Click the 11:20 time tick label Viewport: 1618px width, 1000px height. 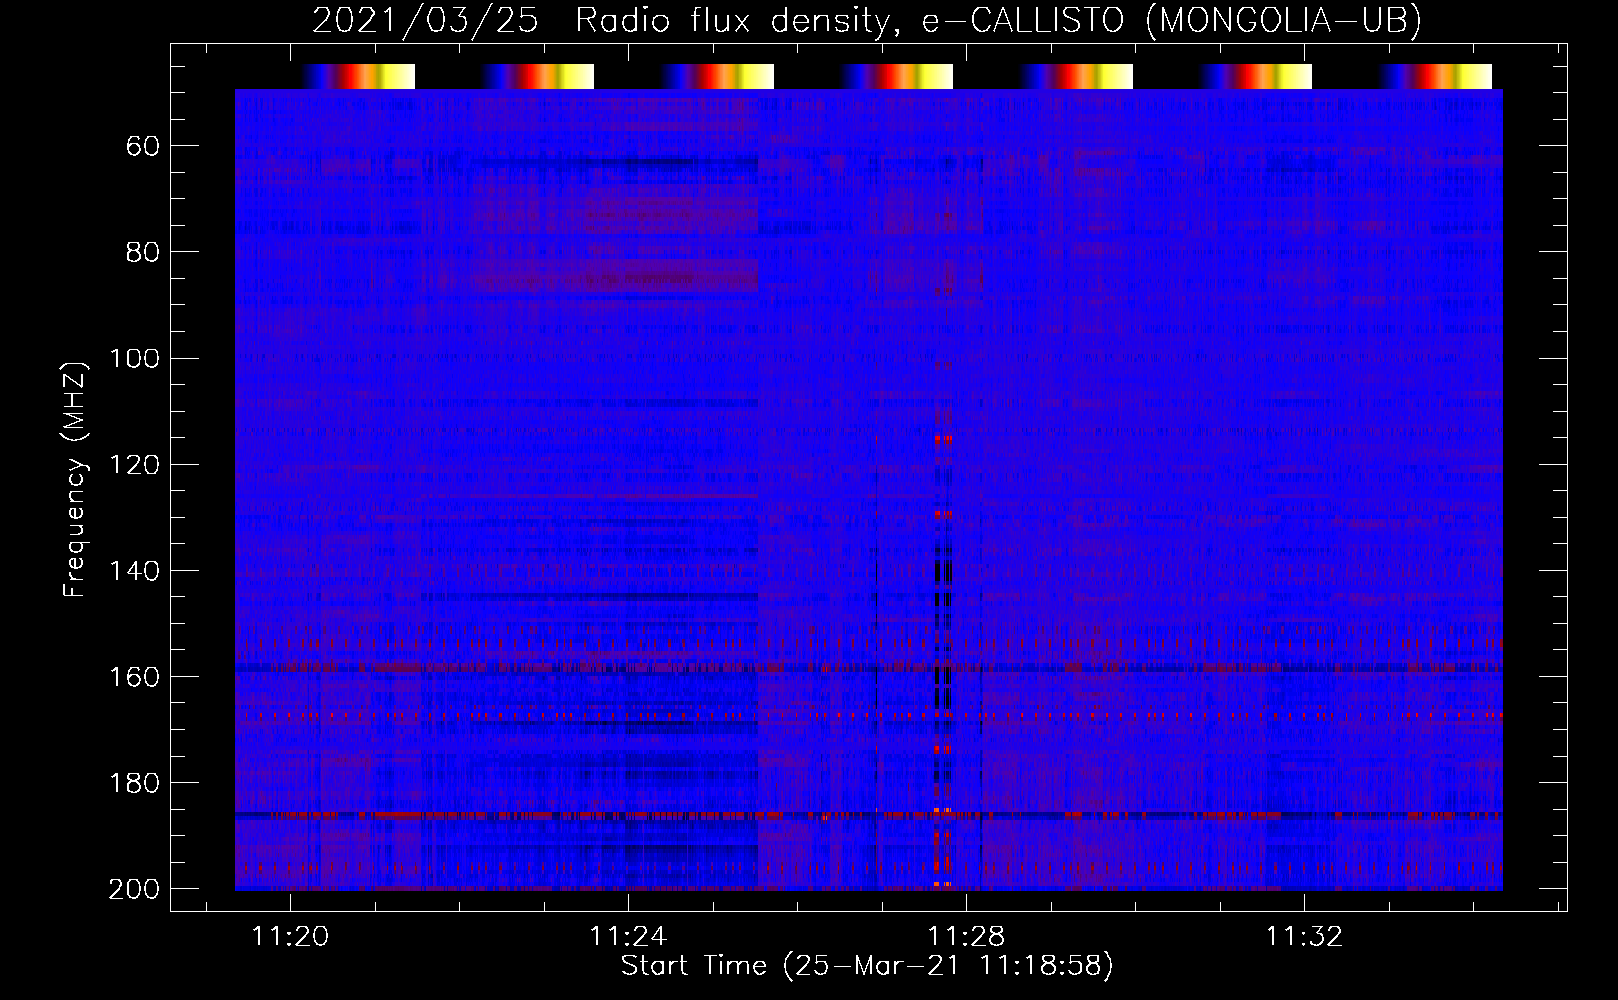coord(290,937)
